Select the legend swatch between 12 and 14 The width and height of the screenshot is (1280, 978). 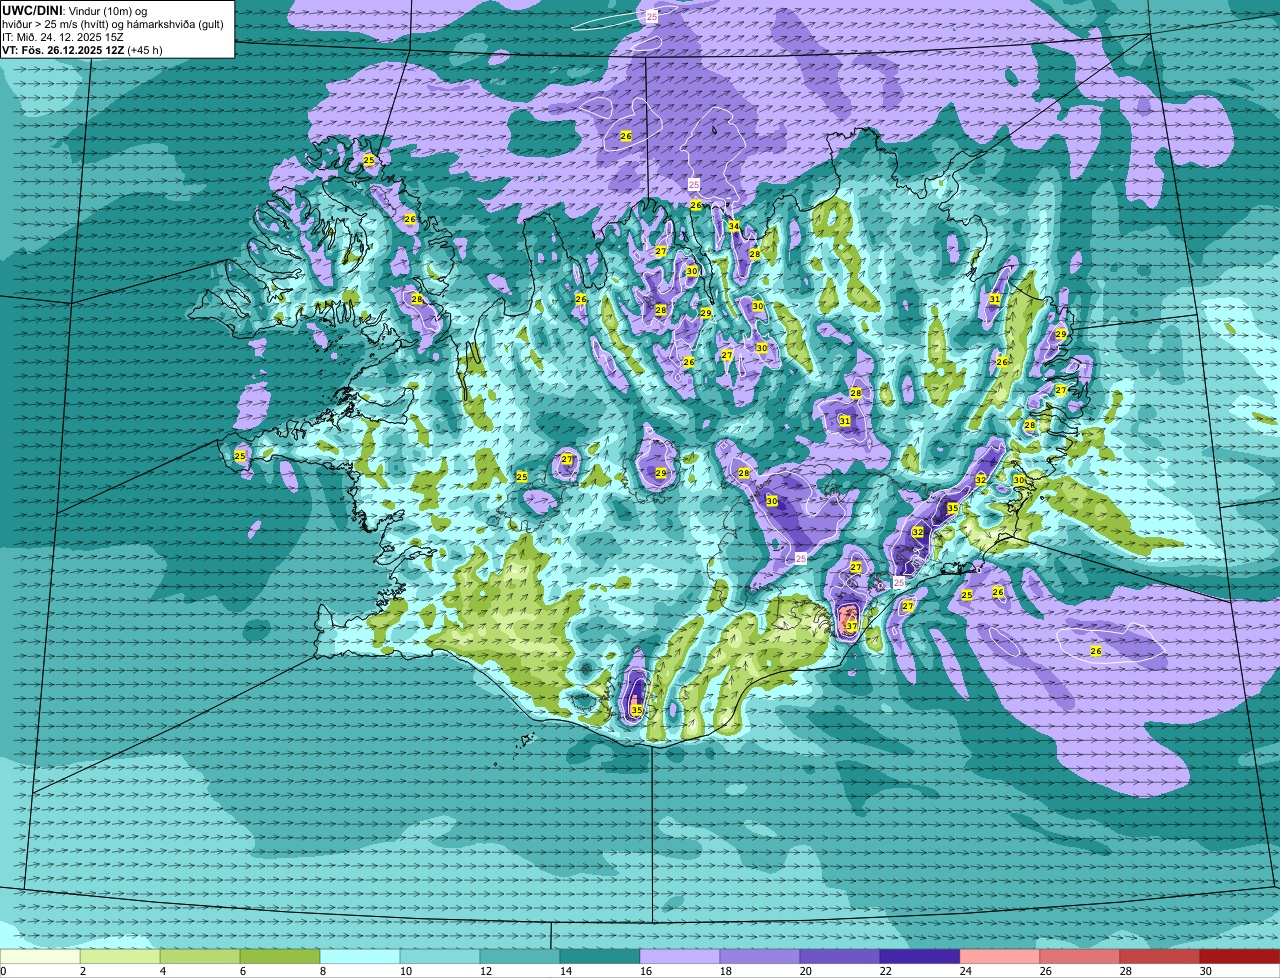click(520, 957)
